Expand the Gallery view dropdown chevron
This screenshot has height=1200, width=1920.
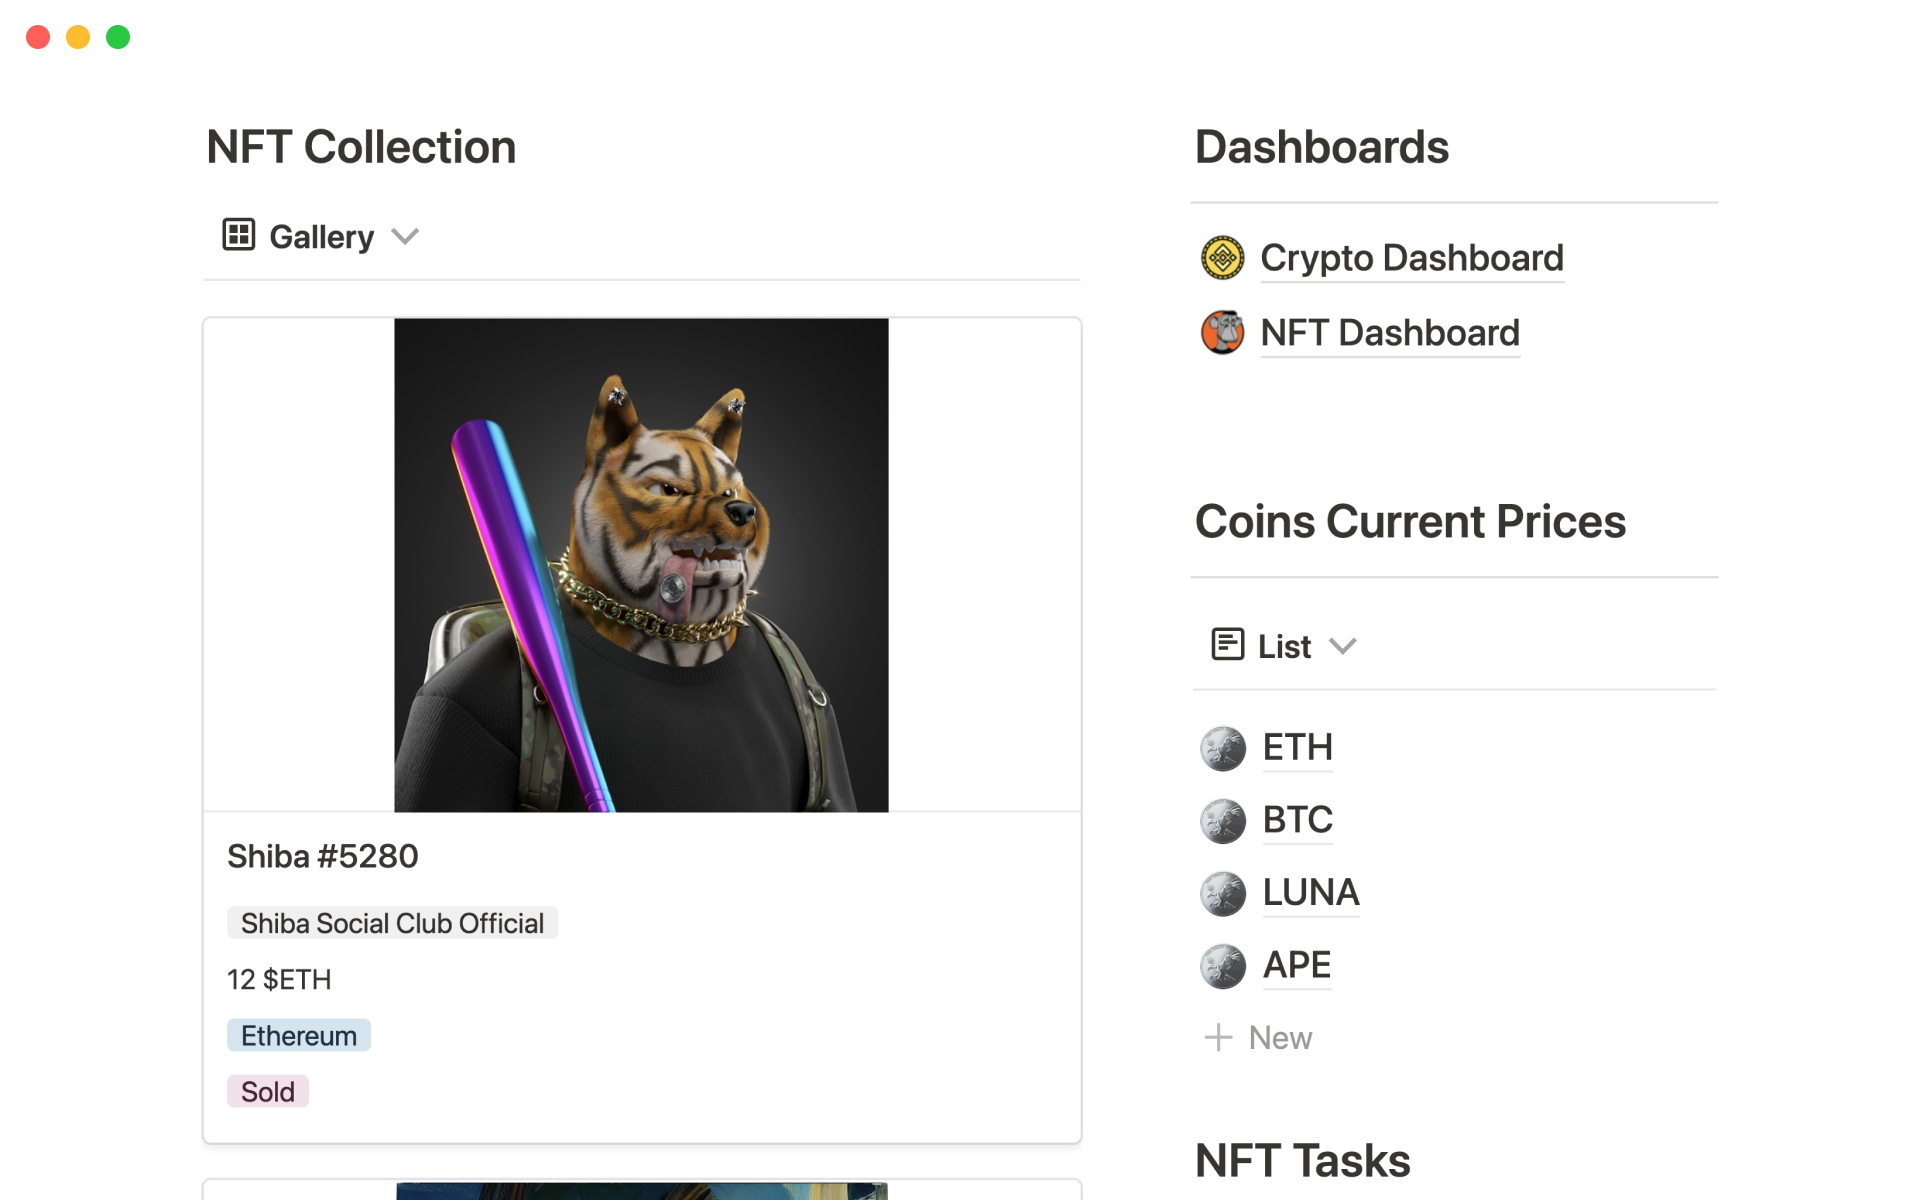coord(405,237)
